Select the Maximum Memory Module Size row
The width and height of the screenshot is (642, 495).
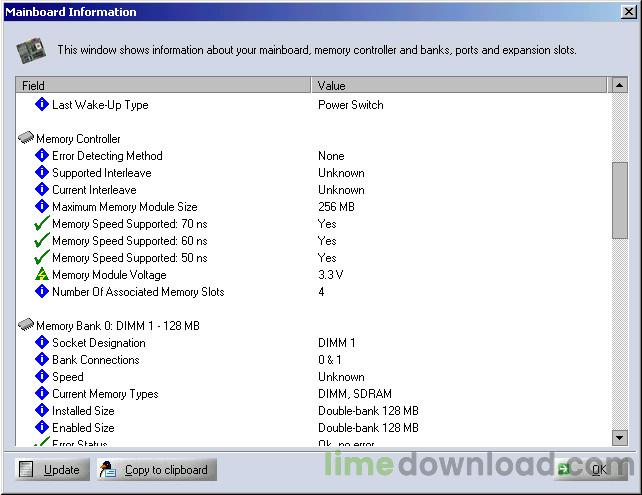click(123, 207)
